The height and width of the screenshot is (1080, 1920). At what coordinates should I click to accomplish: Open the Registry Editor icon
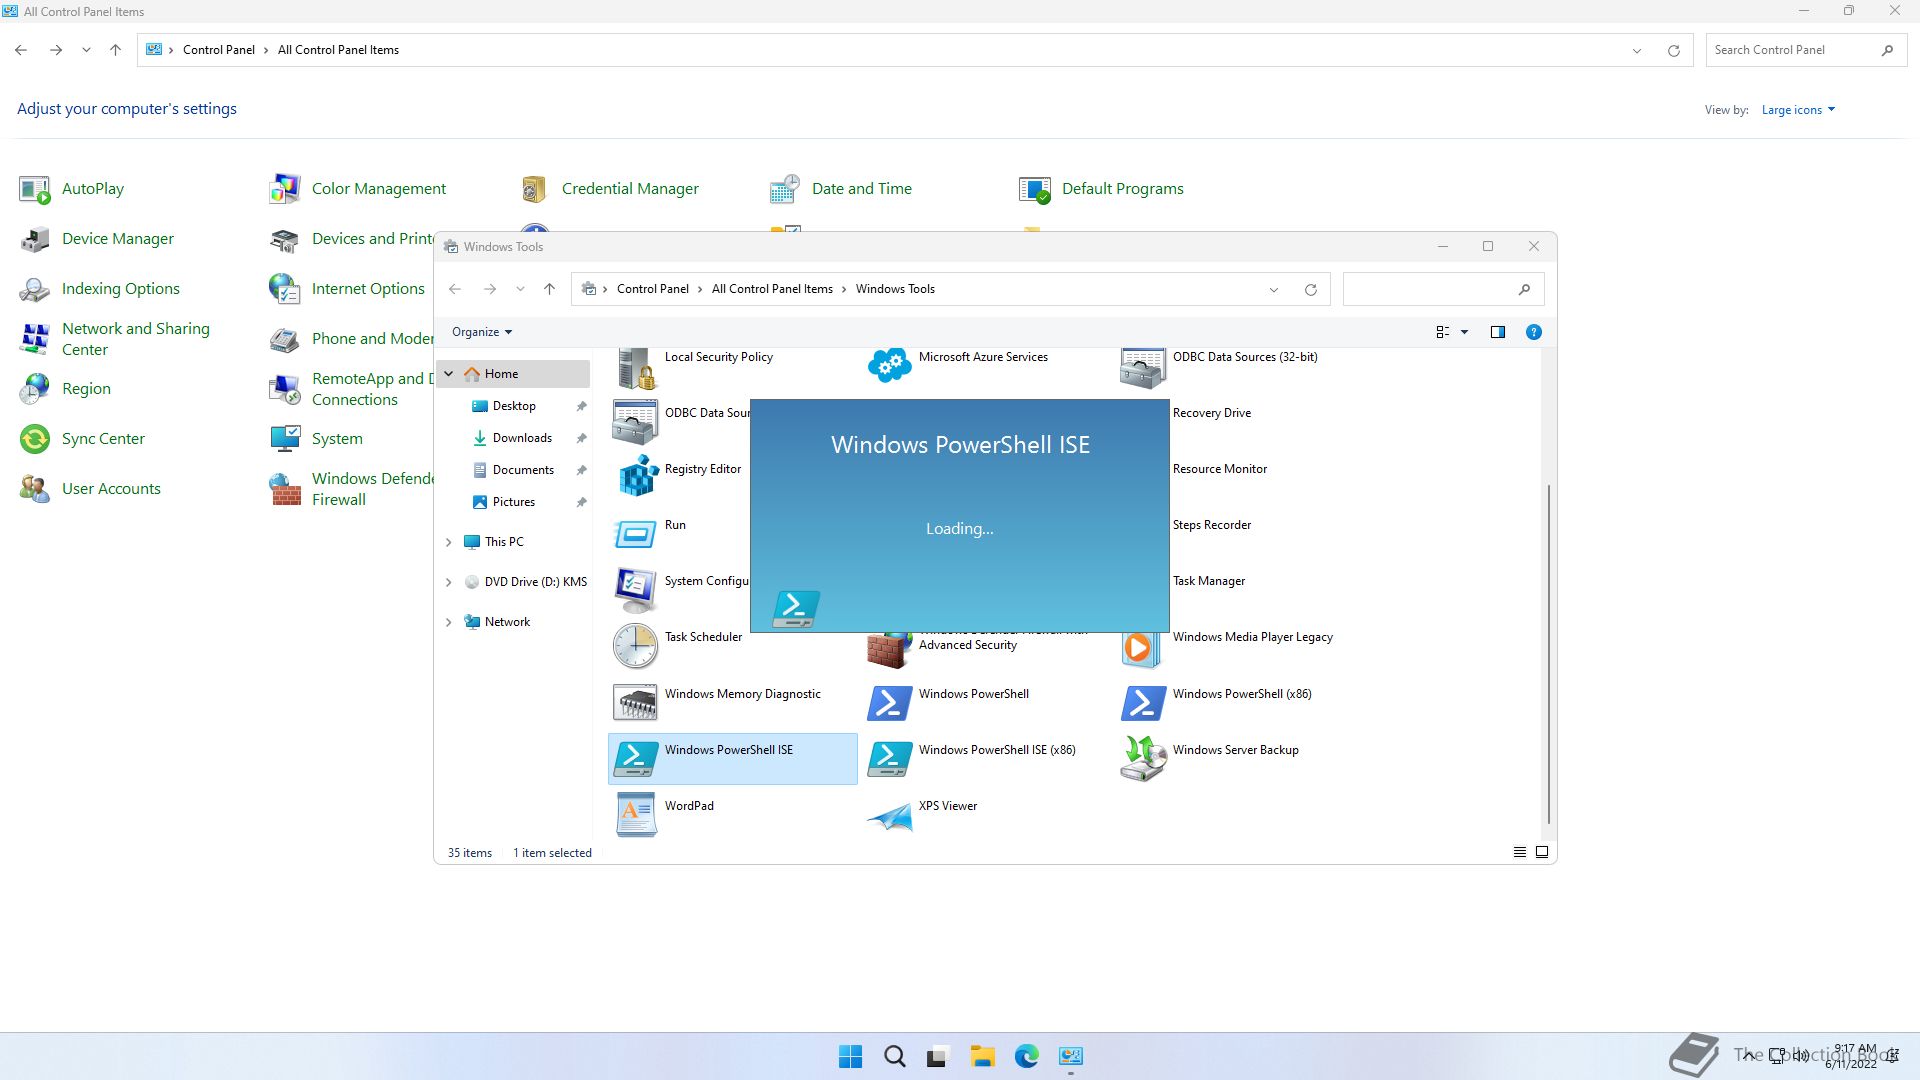tap(636, 477)
